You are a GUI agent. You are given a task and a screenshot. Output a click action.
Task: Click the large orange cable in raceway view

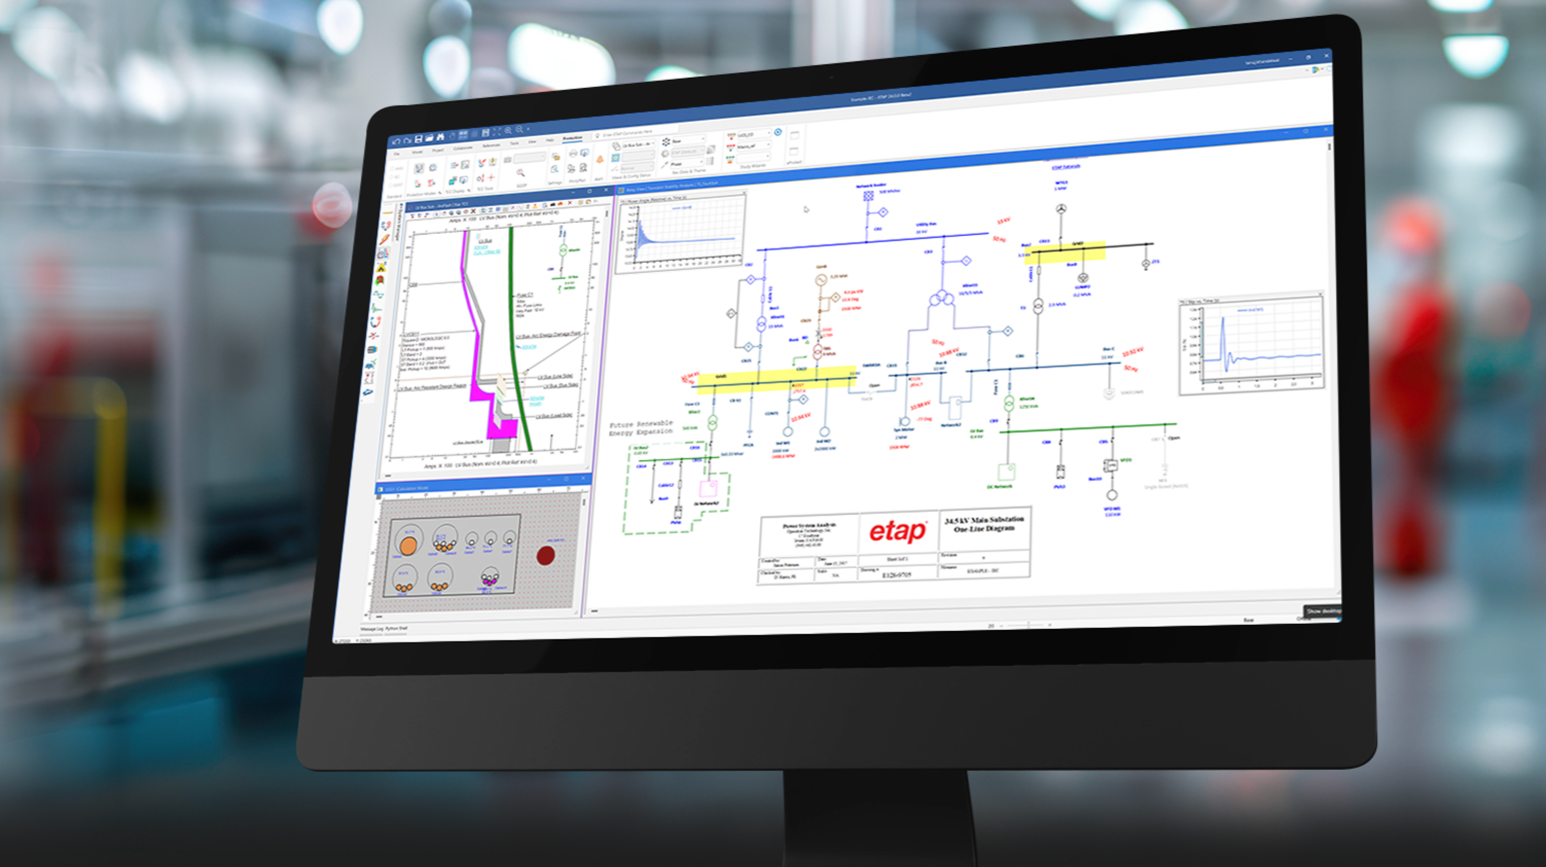tap(408, 546)
